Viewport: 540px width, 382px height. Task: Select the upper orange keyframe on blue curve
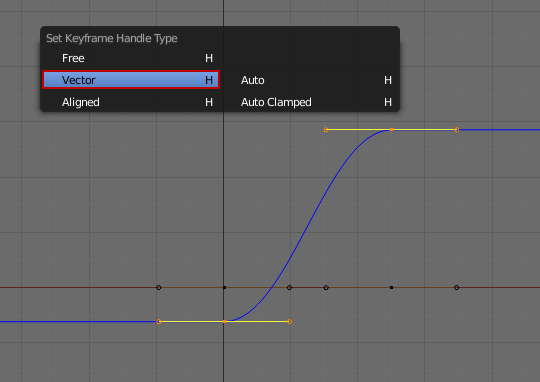tap(391, 130)
